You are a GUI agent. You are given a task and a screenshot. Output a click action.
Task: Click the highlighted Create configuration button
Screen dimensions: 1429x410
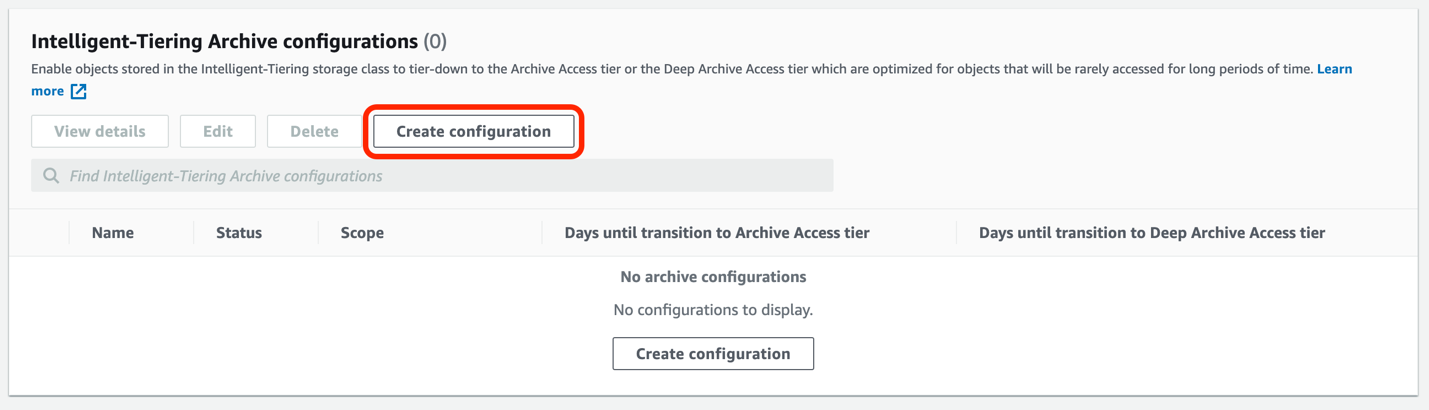click(473, 131)
